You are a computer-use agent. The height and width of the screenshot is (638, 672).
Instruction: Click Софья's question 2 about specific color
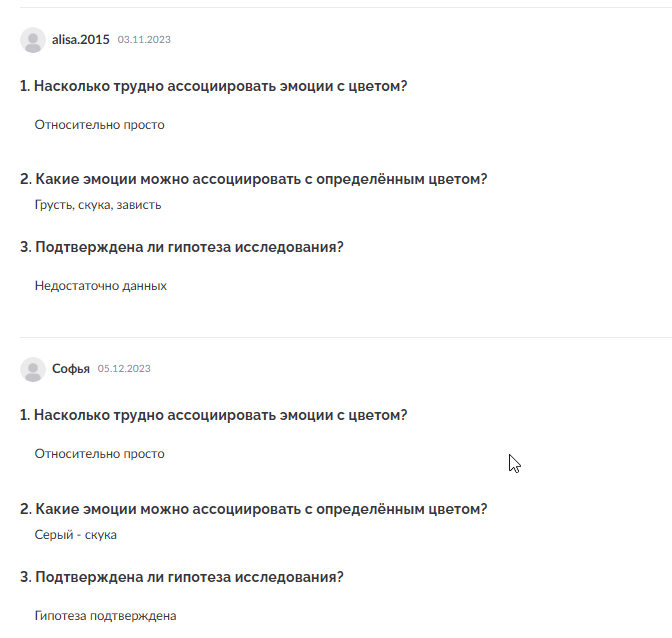(254, 509)
